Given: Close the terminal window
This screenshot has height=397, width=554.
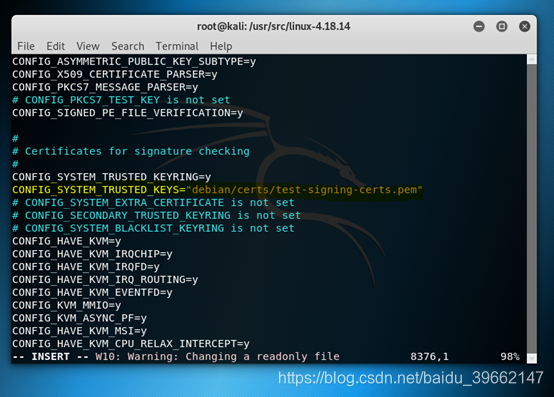Looking at the screenshot, I should (x=525, y=26).
